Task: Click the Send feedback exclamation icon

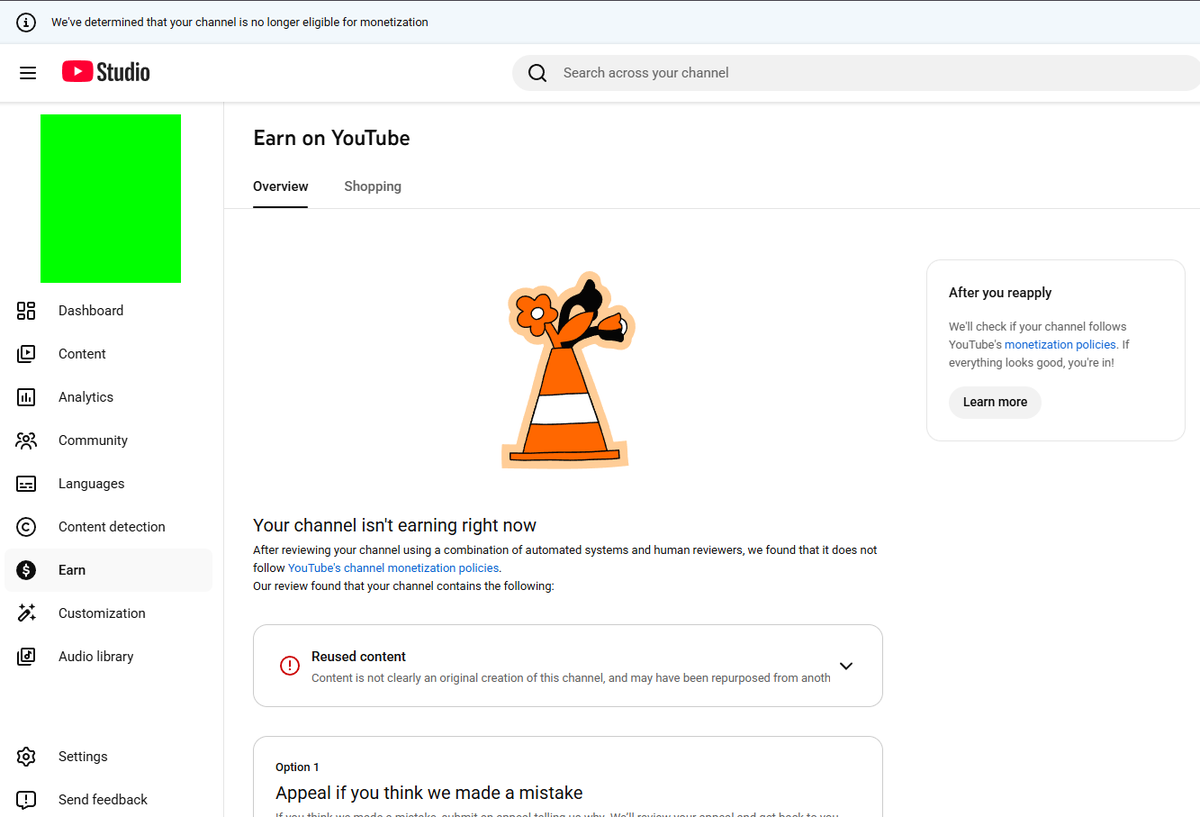Action: coord(26,800)
